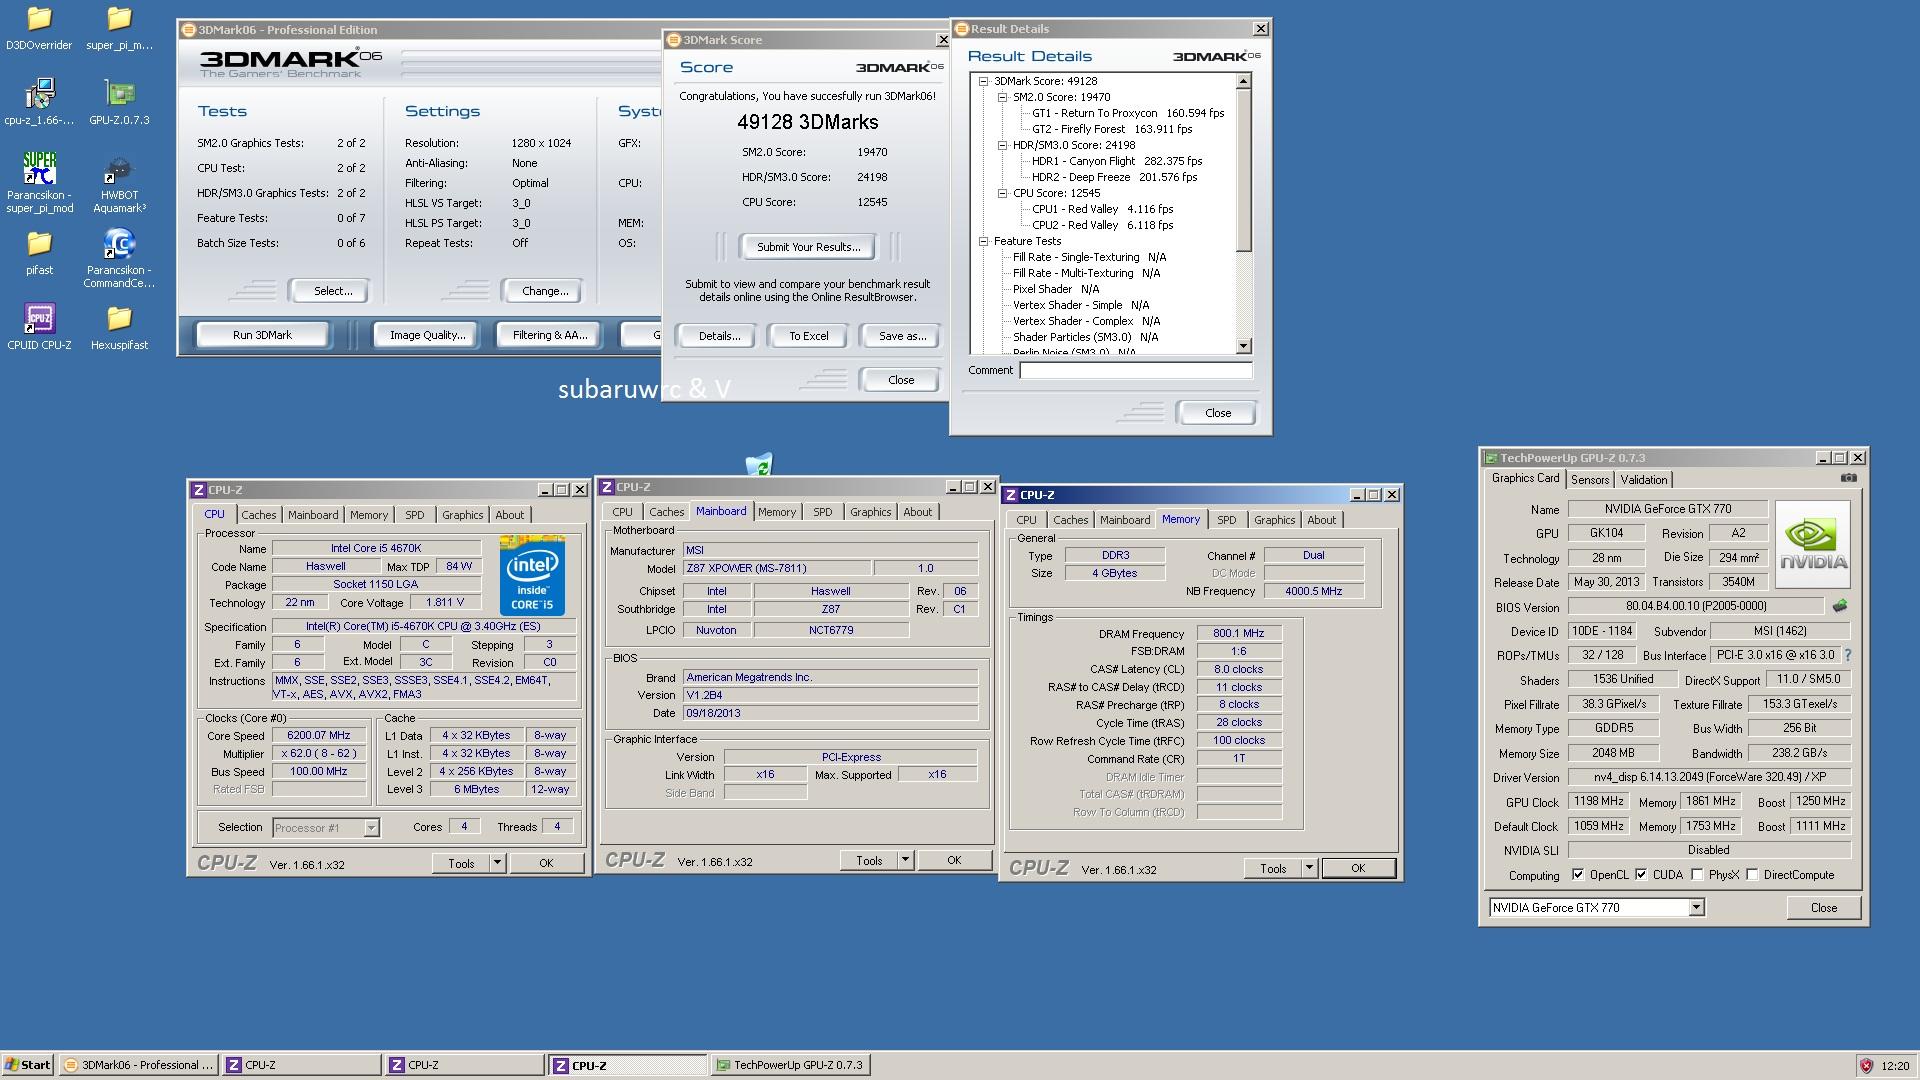Click the Intel Core i5 logo in CPU-Z

[x=532, y=577]
